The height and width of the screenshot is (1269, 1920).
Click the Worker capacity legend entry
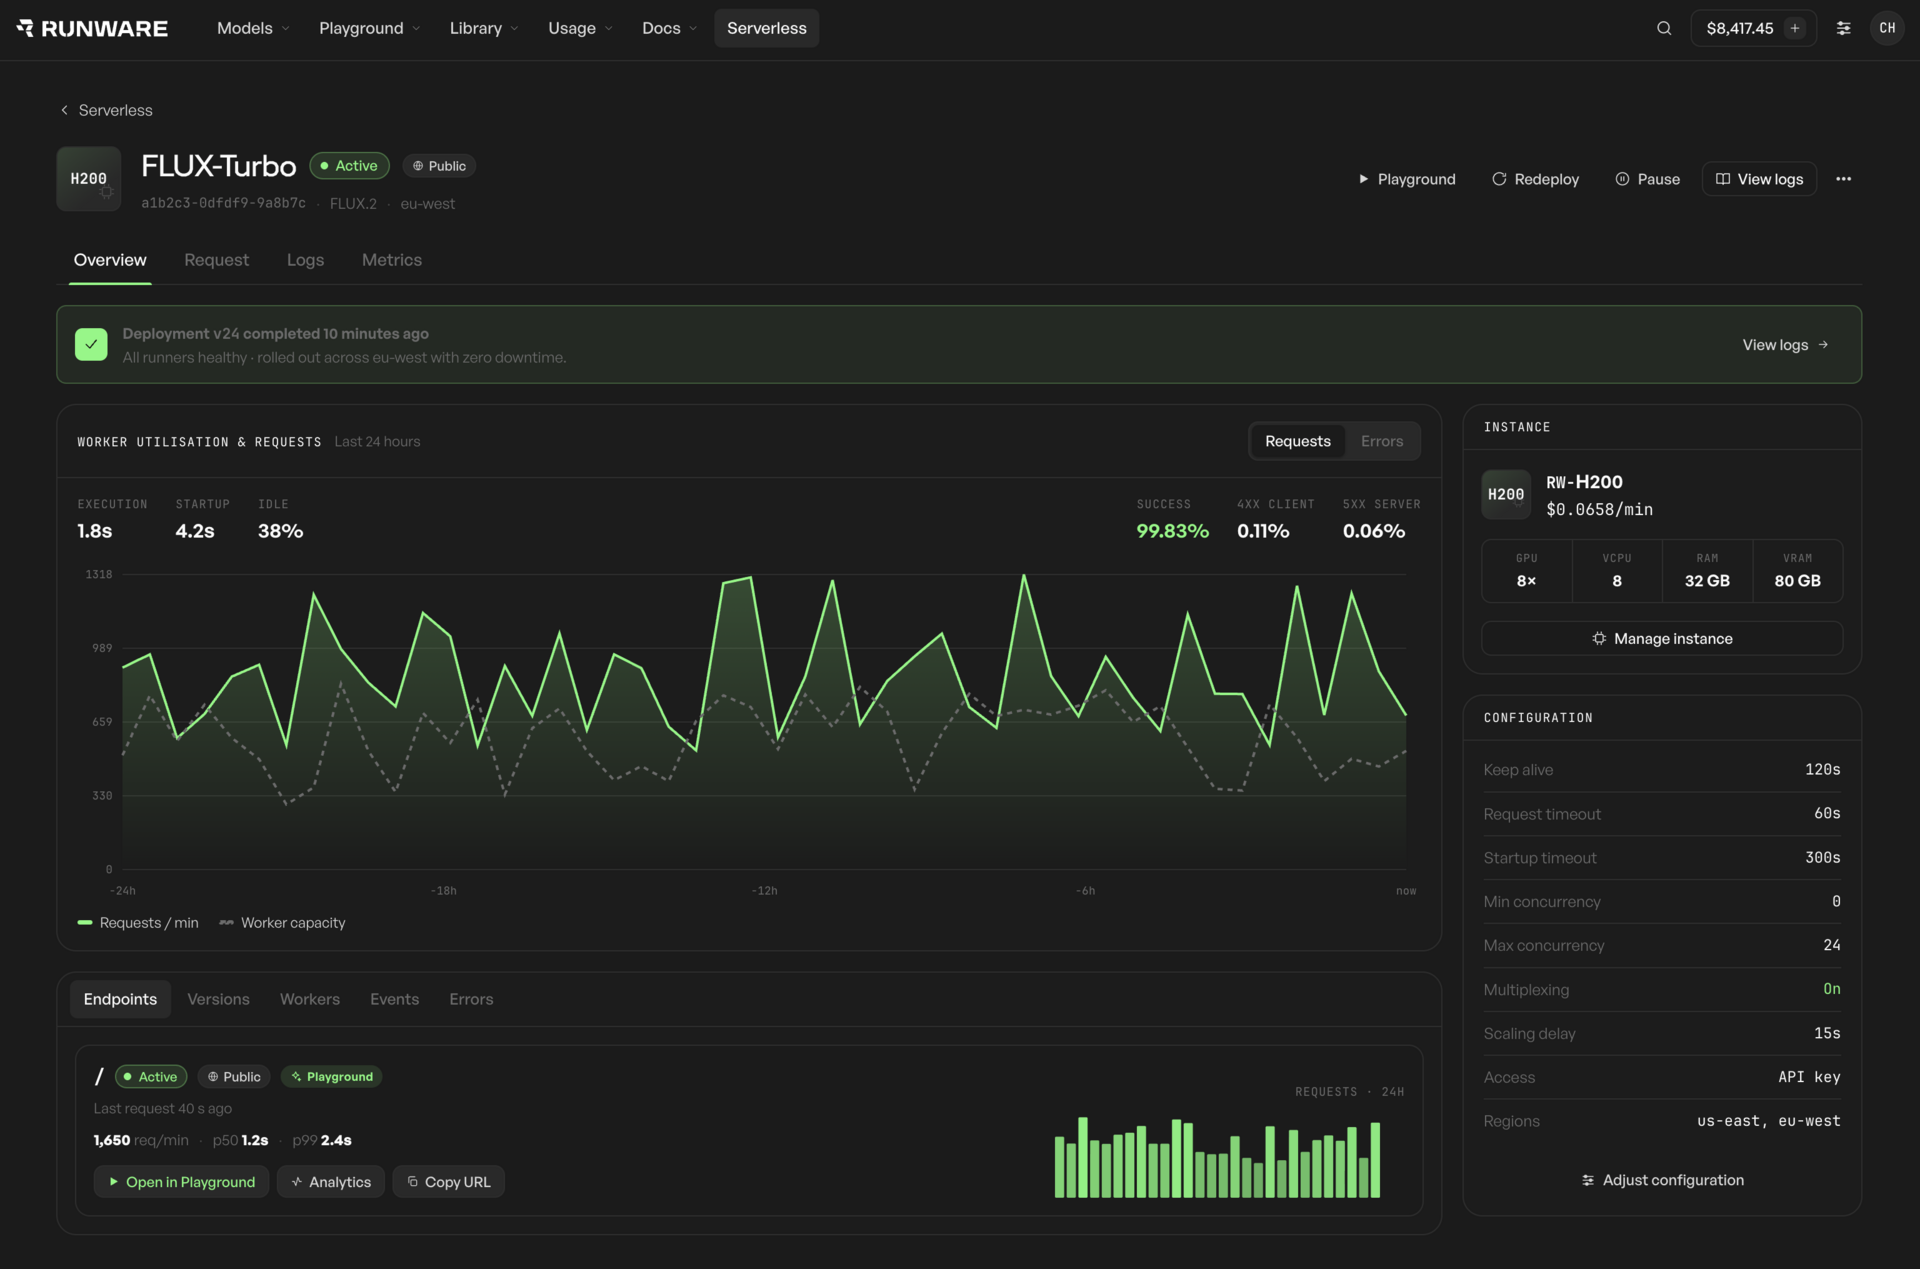282,923
